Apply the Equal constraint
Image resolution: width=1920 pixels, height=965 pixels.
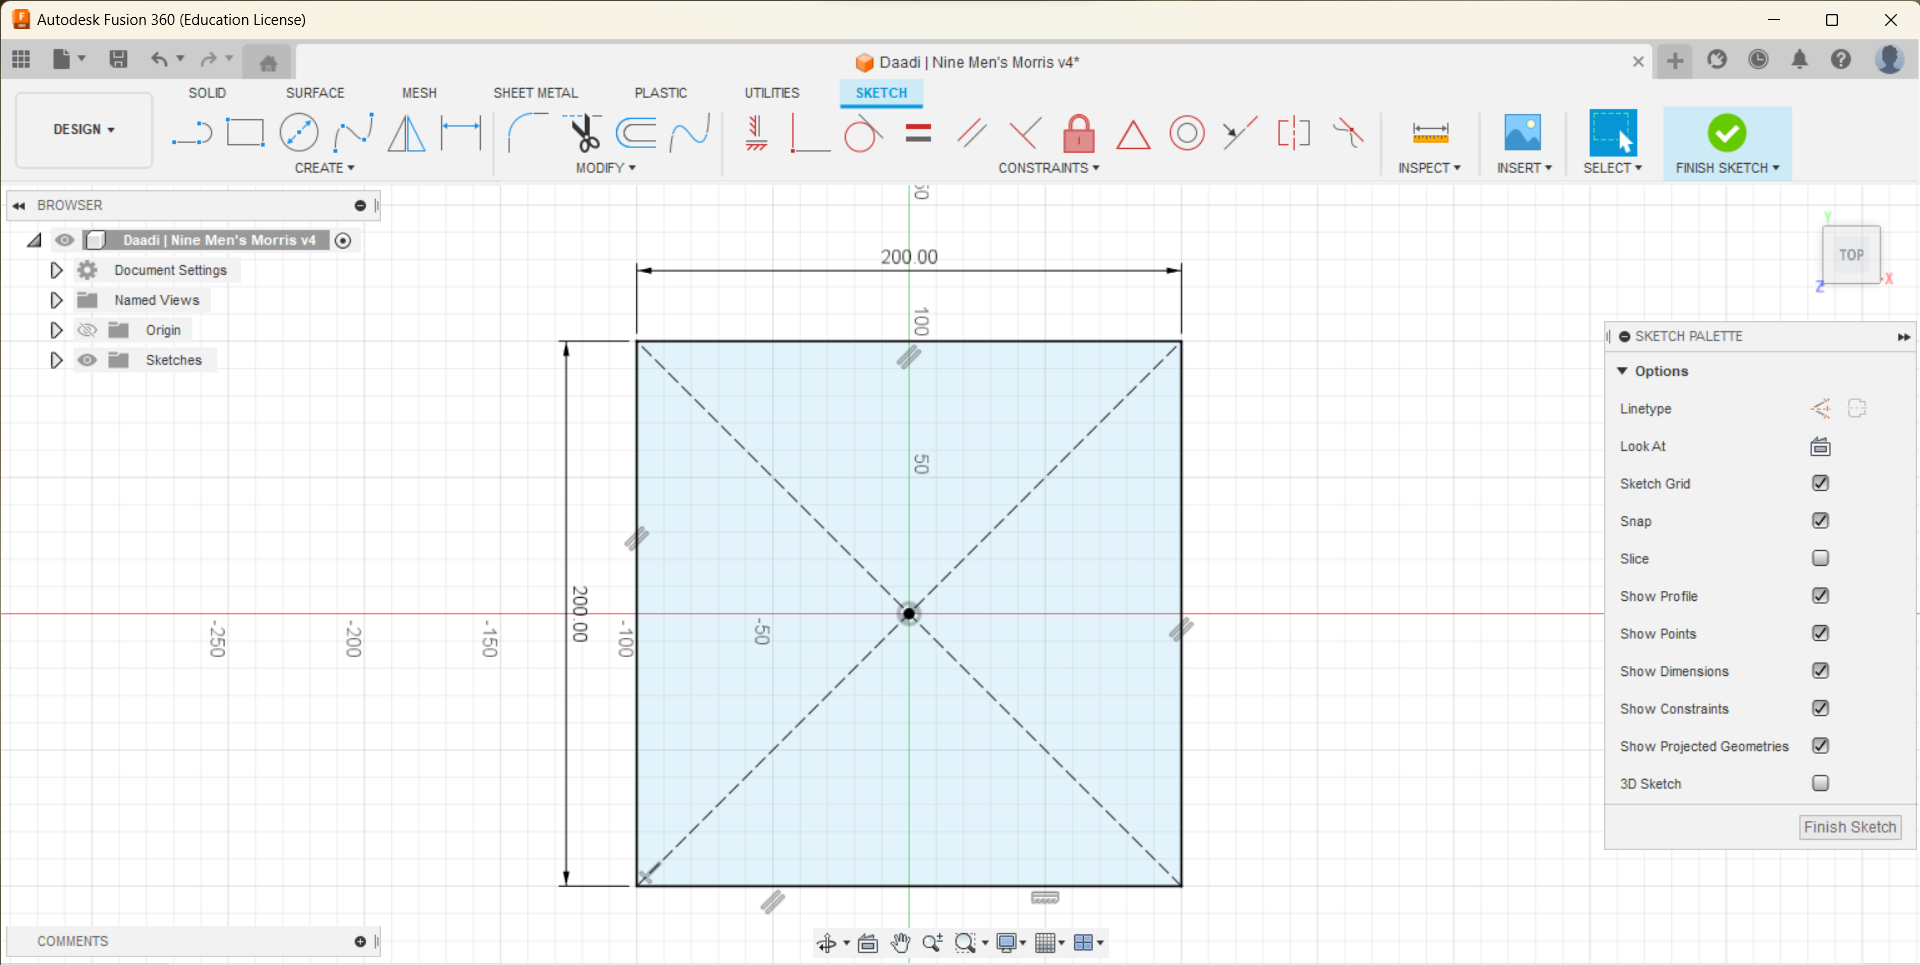click(x=918, y=132)
